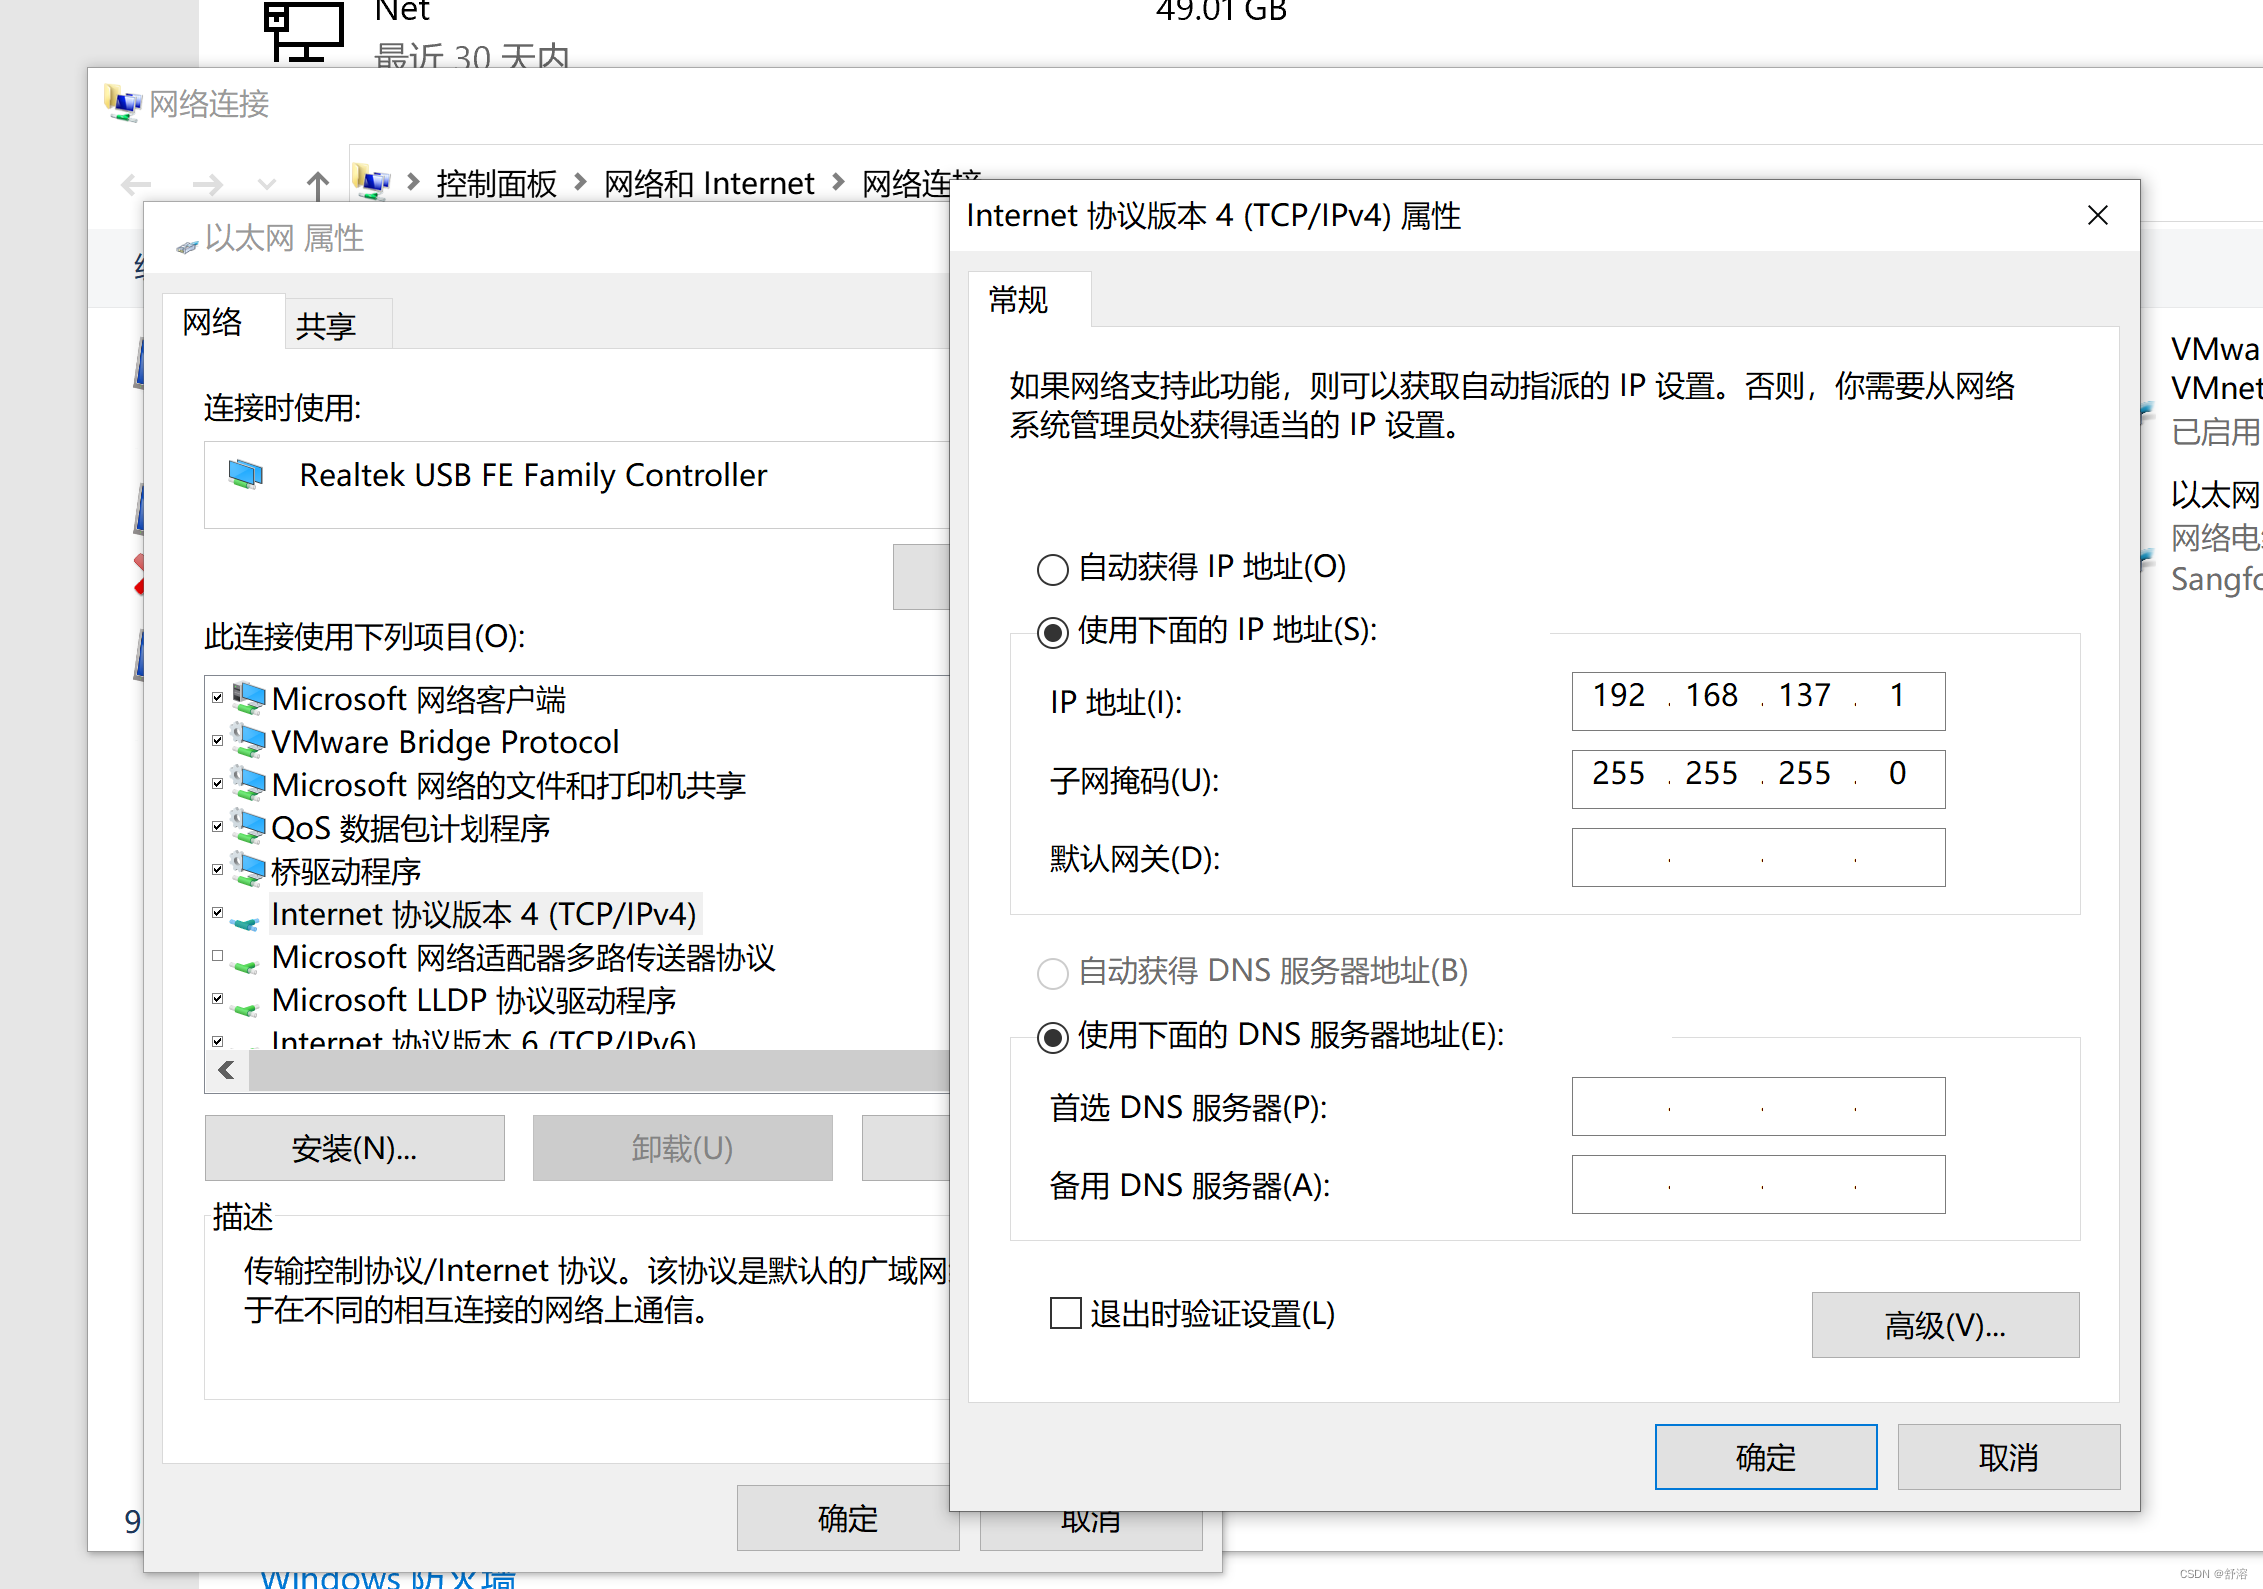Click the Up arrow navigation icon
The height and width of the screenshot is (1589, 2263).
point(317,184)
